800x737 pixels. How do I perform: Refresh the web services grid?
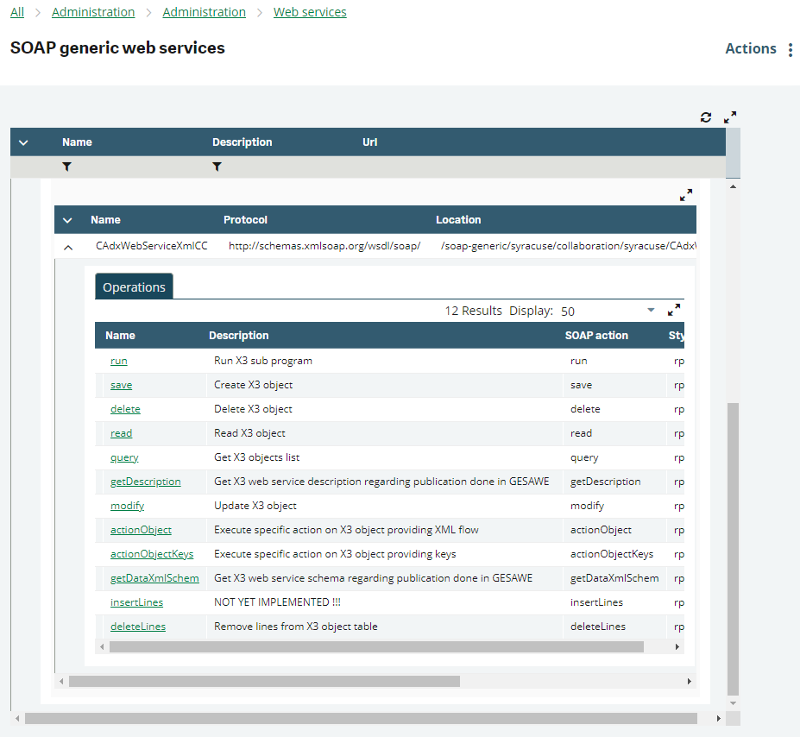click(x=706, y=117)
